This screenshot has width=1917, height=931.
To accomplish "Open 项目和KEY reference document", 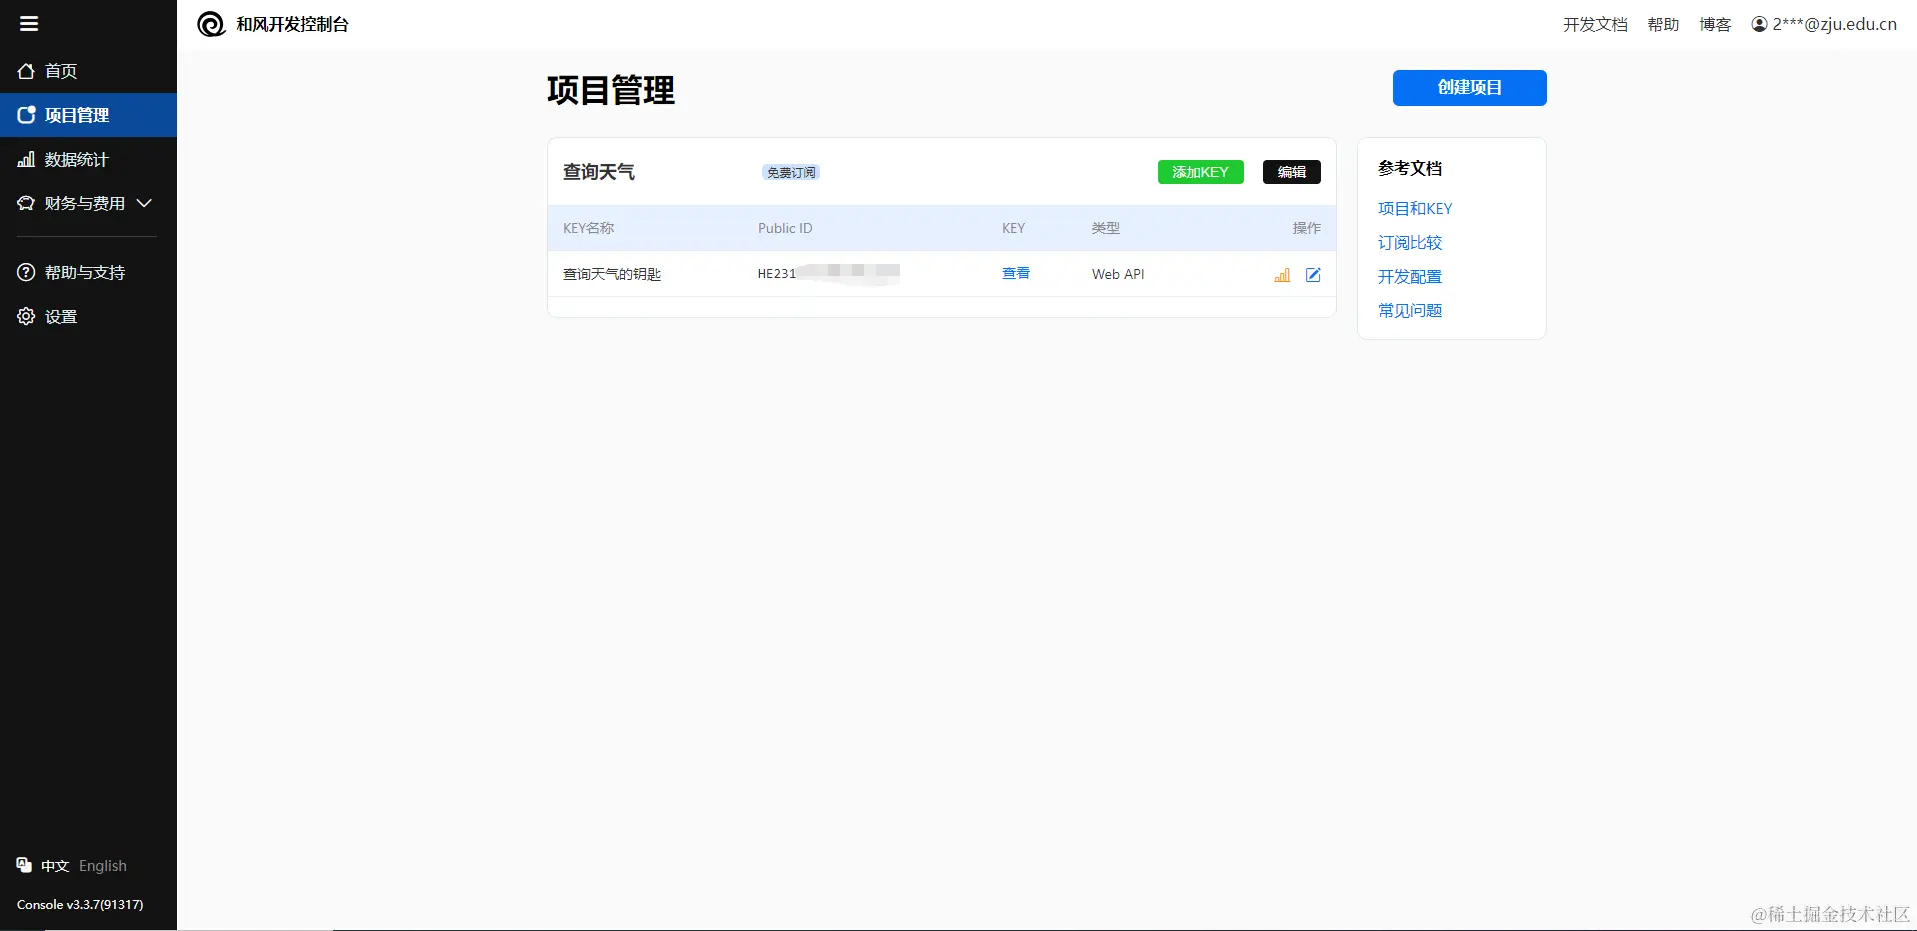I will [1415, 209].
